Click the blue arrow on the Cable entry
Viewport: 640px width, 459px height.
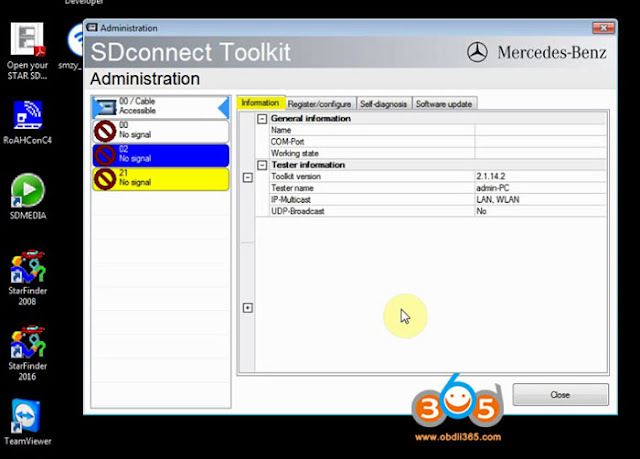coord(223,108)
